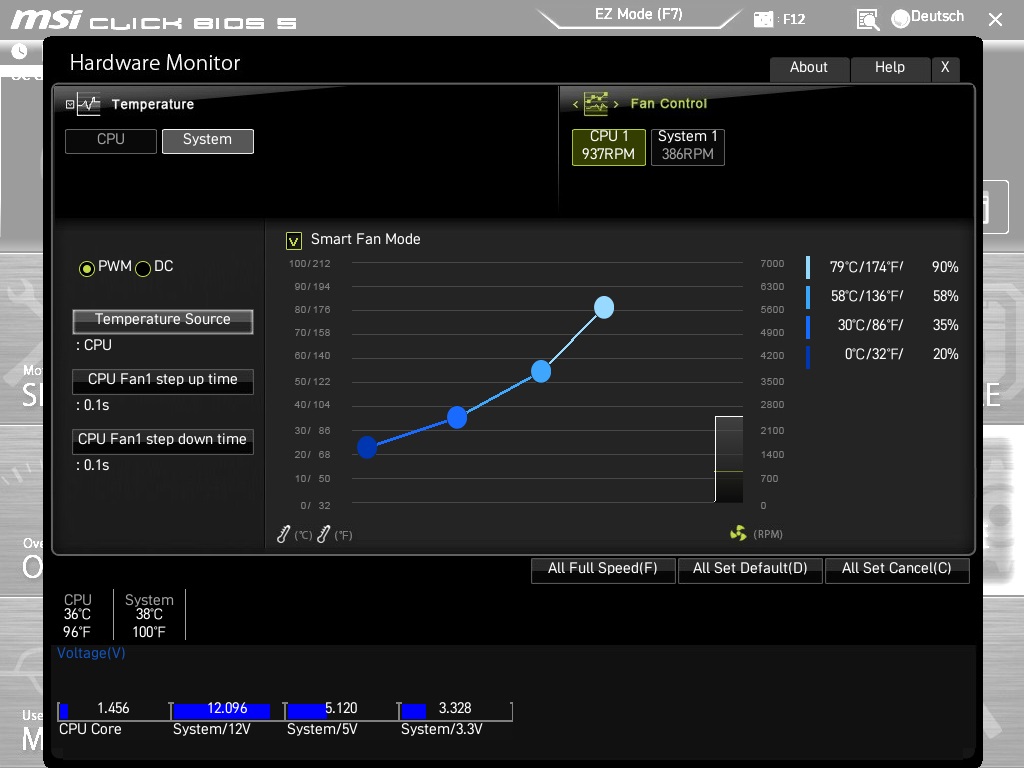Open CPU Fan1 step down time setting

pos(163,441)
